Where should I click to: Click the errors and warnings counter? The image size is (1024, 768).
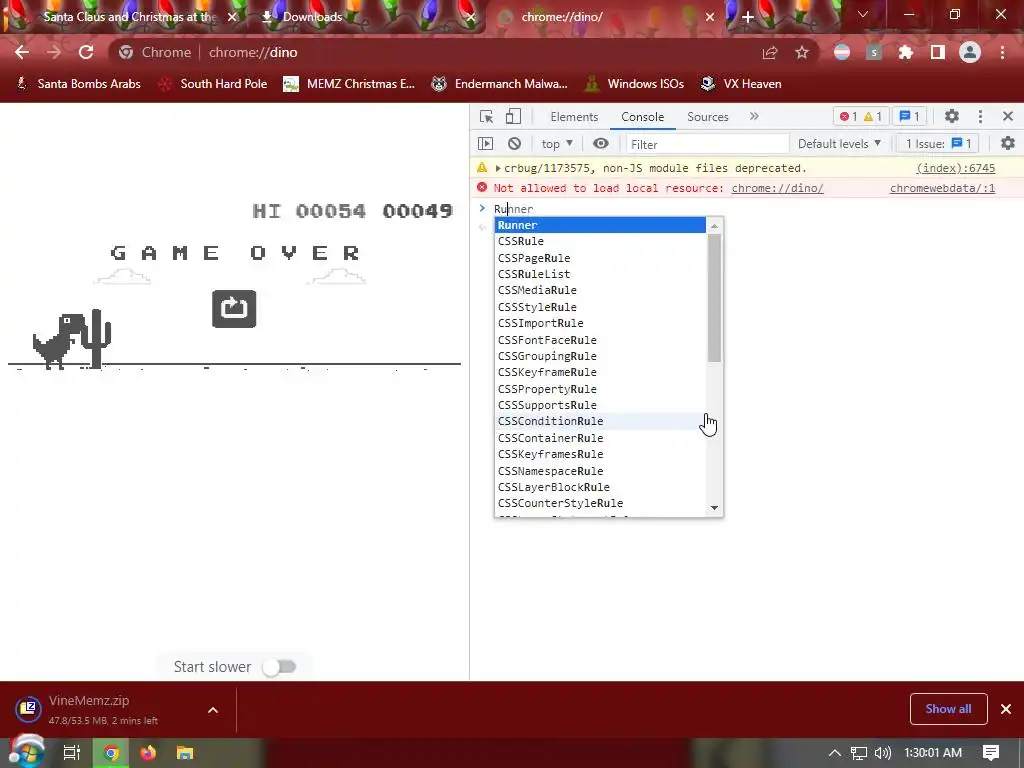861,116
